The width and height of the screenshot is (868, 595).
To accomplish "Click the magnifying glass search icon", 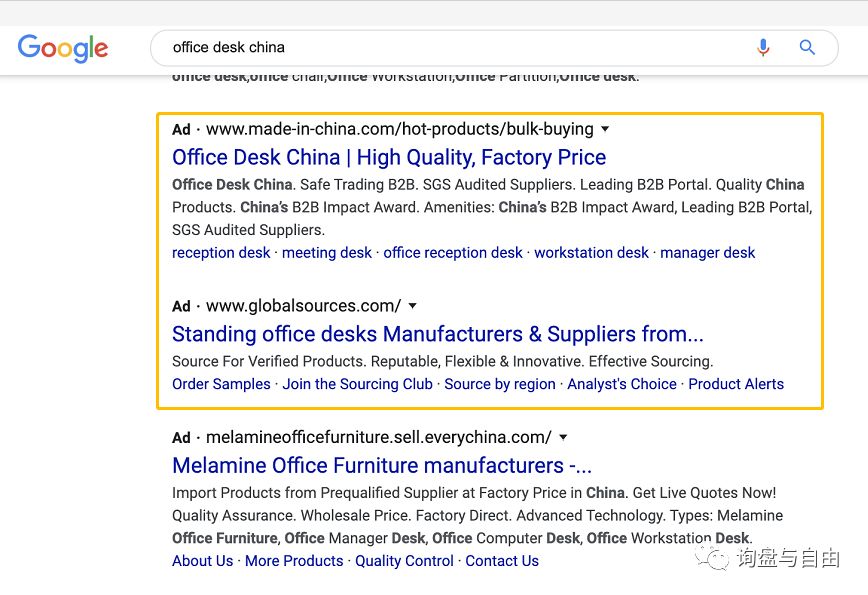I will pos(808,47).
